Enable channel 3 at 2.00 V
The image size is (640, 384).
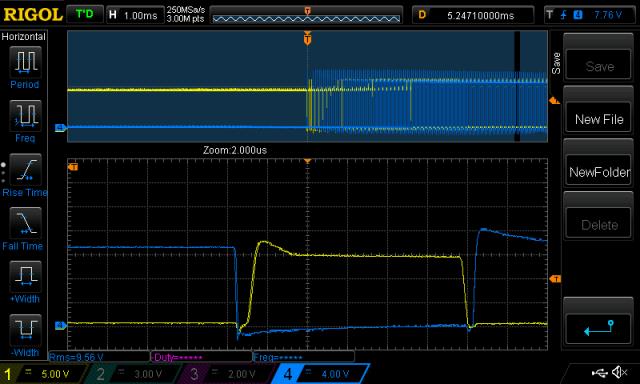[228, 374]
